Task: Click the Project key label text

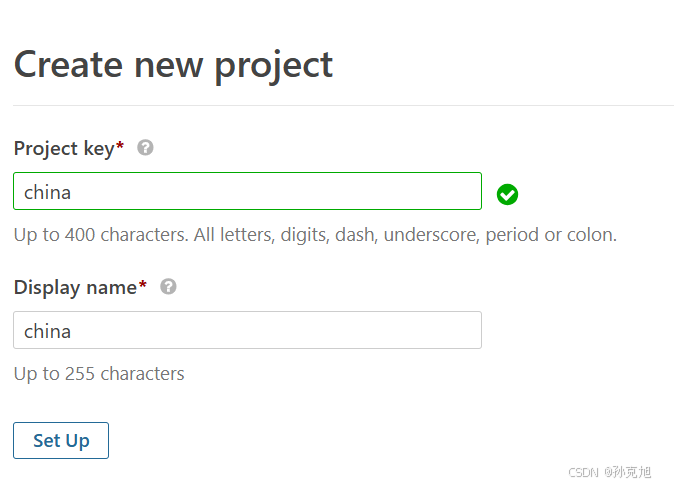Action: tap(64, 149)
